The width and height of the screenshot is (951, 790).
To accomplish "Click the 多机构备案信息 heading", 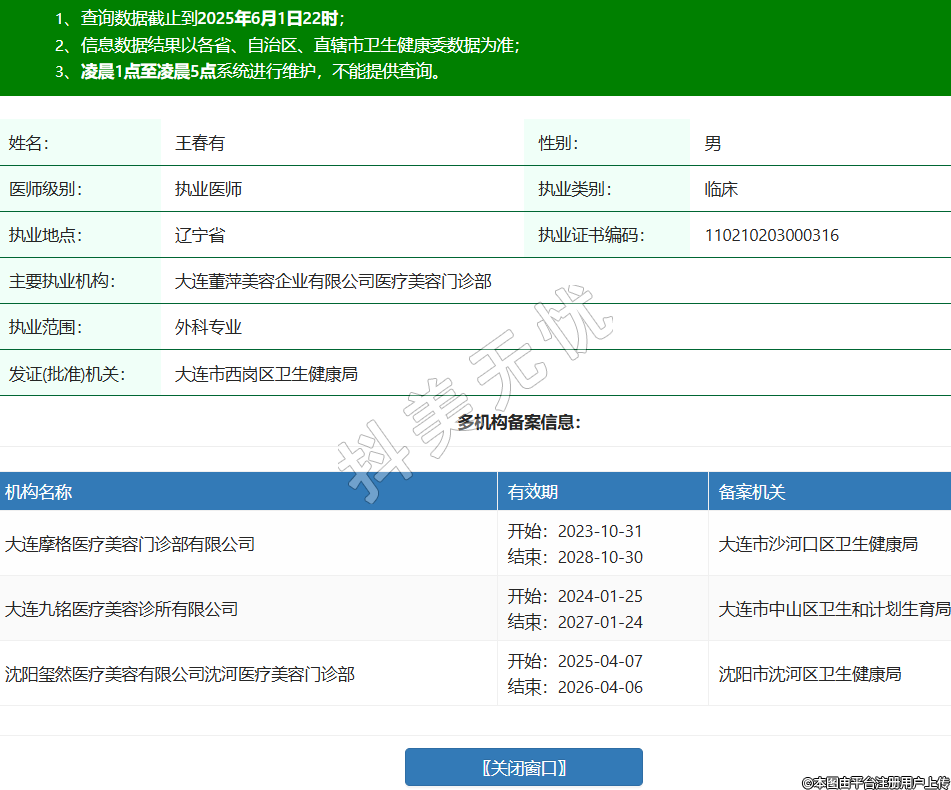I will (x=519, y=422).
